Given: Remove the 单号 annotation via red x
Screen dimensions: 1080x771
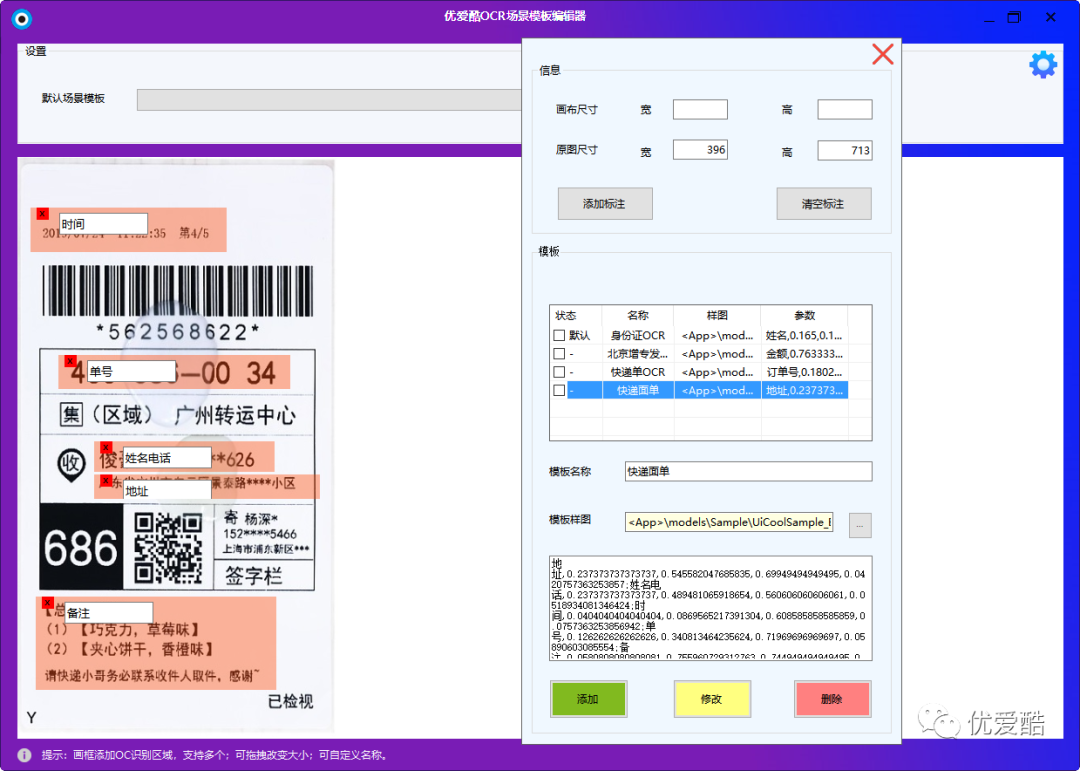Looking at the screenshot, I should (70, 361).
